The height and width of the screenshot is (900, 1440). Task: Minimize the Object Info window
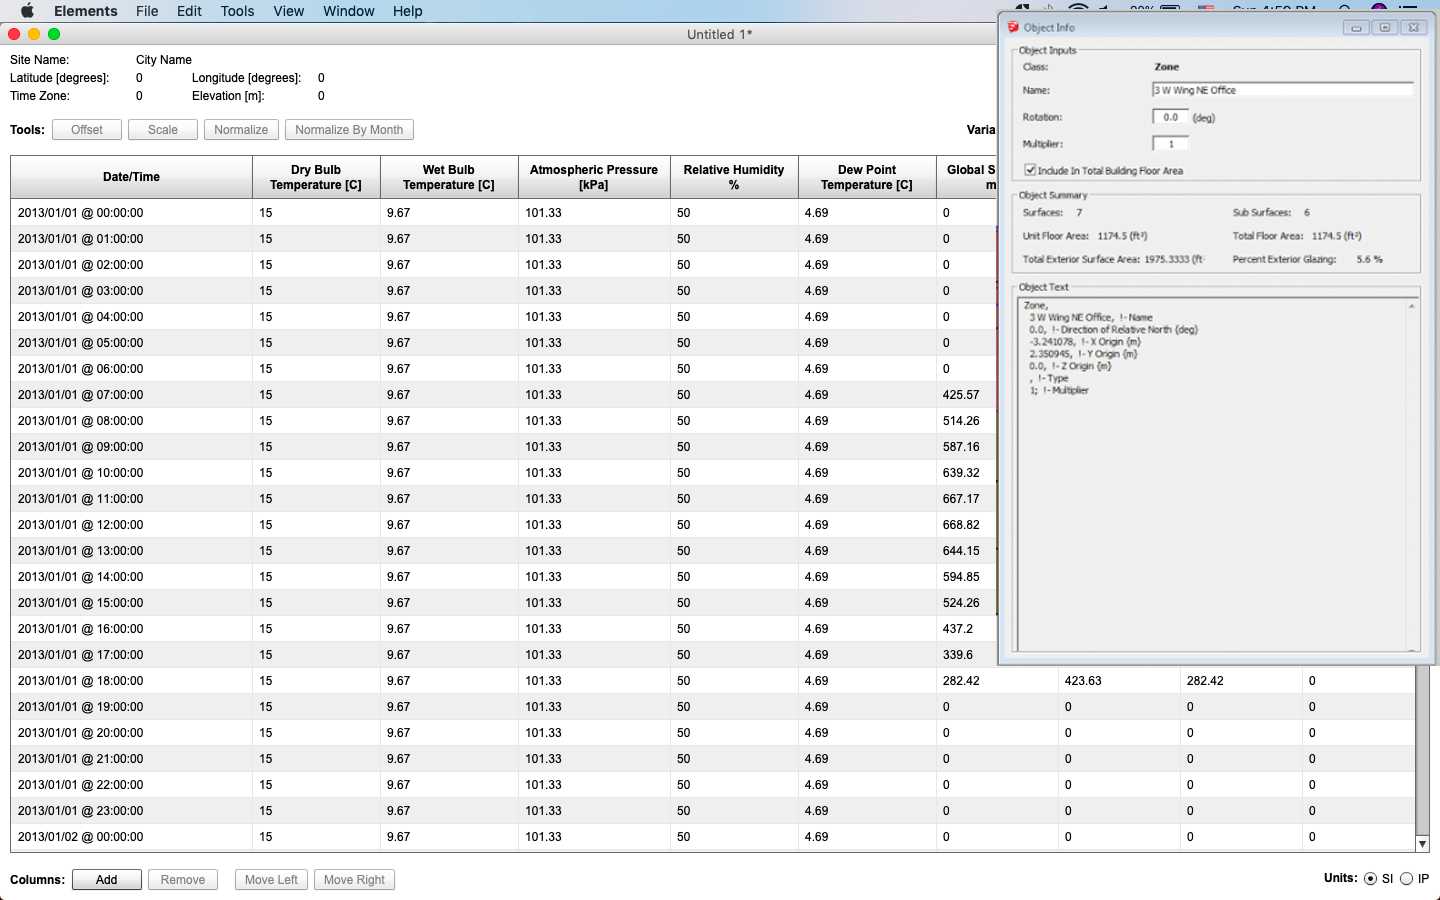tap(1356, 27)
